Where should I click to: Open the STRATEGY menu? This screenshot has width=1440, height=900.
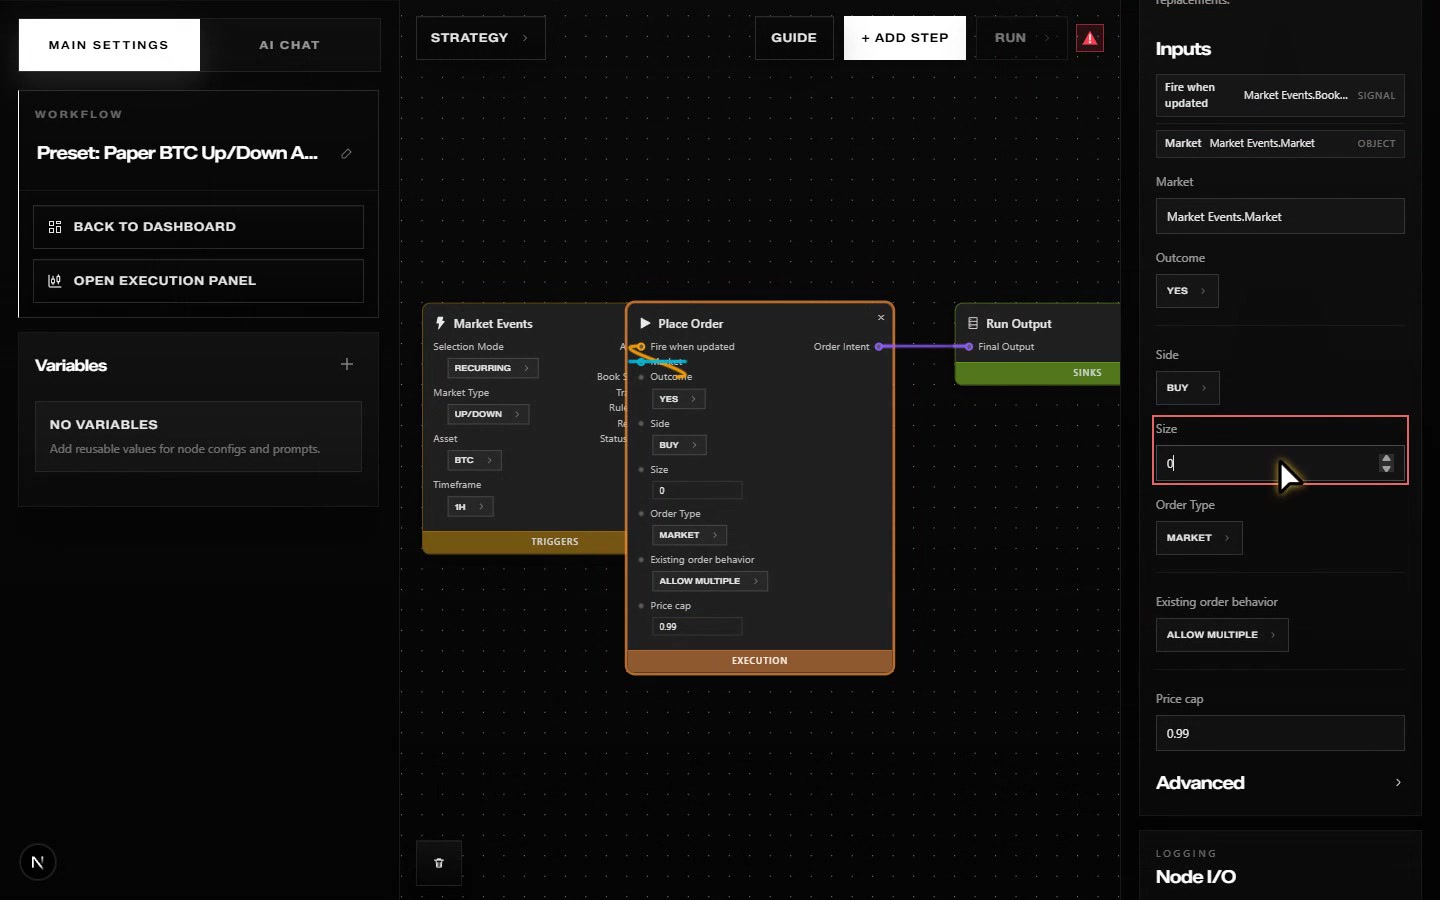coord(481,38)
